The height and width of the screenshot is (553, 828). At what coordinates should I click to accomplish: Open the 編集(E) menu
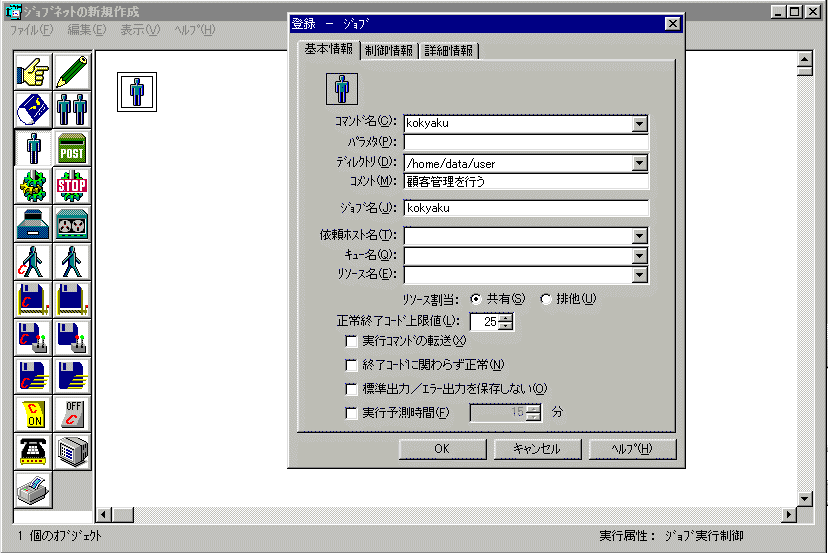click(x=87, y=30)
